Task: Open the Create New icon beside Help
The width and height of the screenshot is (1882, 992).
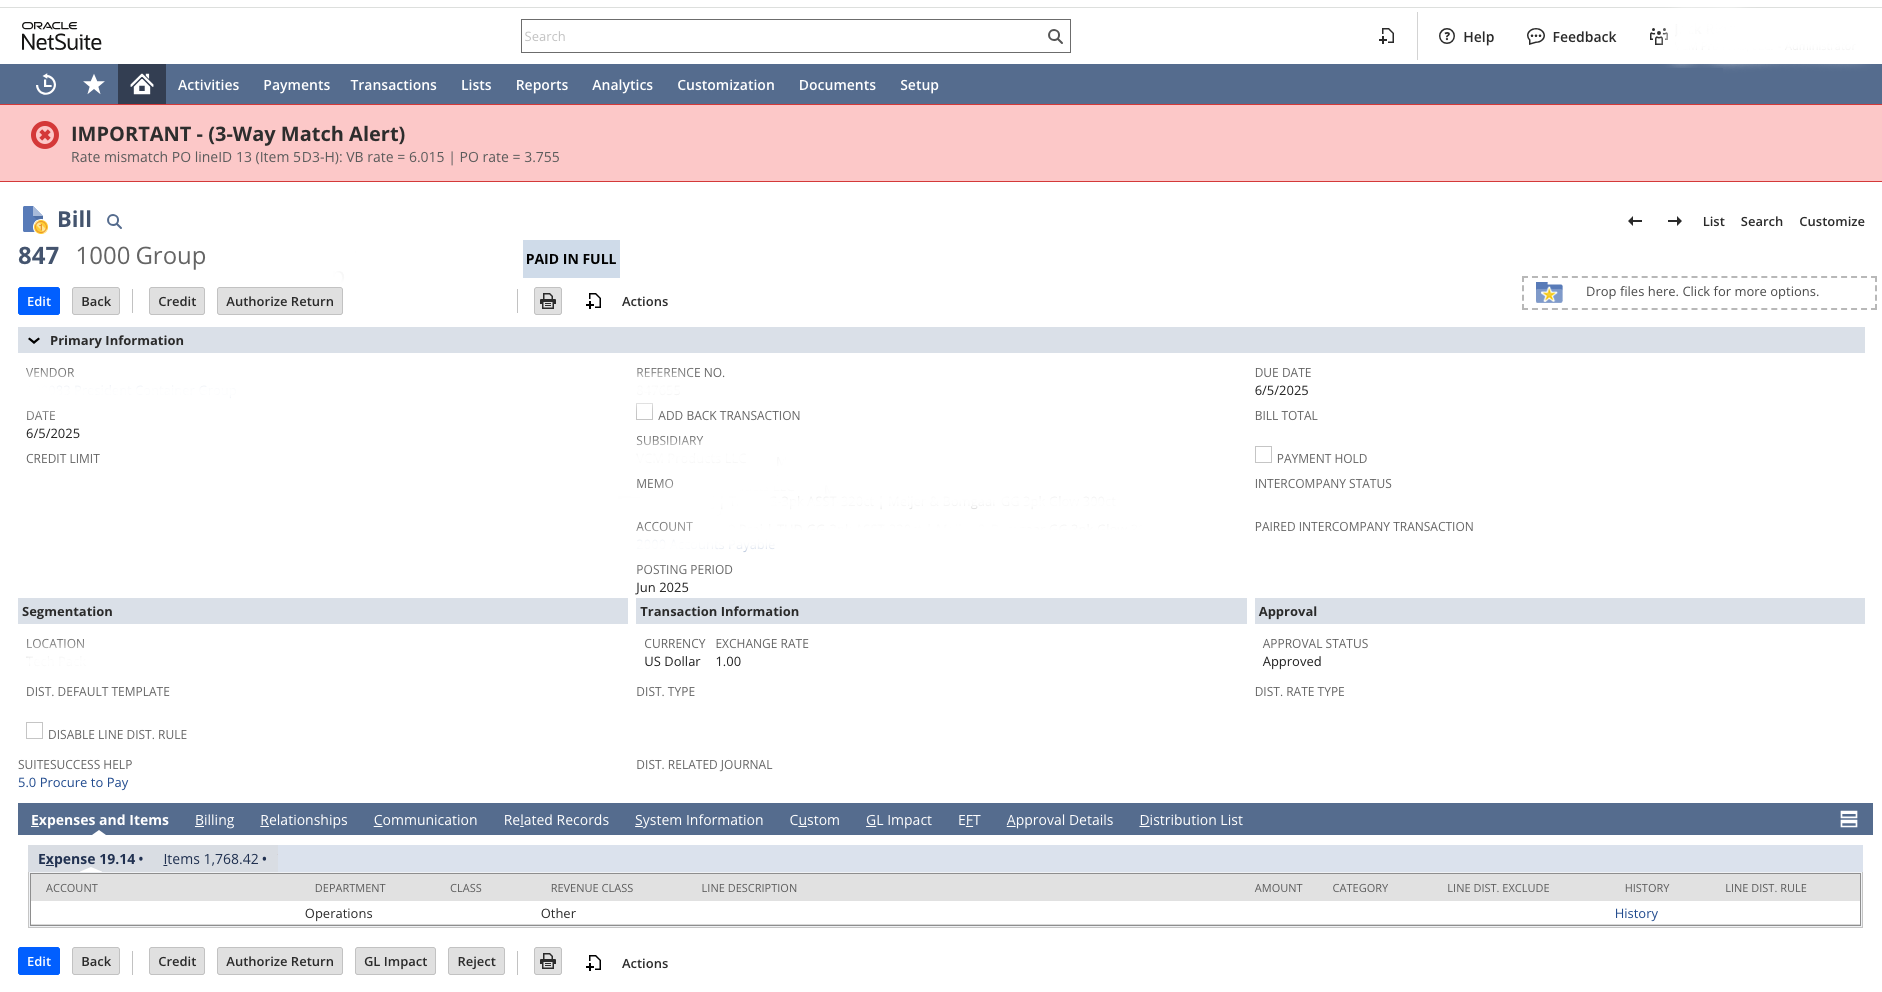Action: 1387,37
